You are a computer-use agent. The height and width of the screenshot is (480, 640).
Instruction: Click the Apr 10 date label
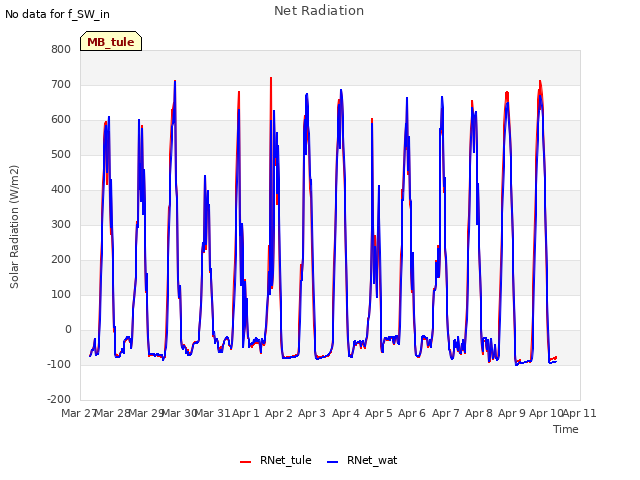pos(546,413)
